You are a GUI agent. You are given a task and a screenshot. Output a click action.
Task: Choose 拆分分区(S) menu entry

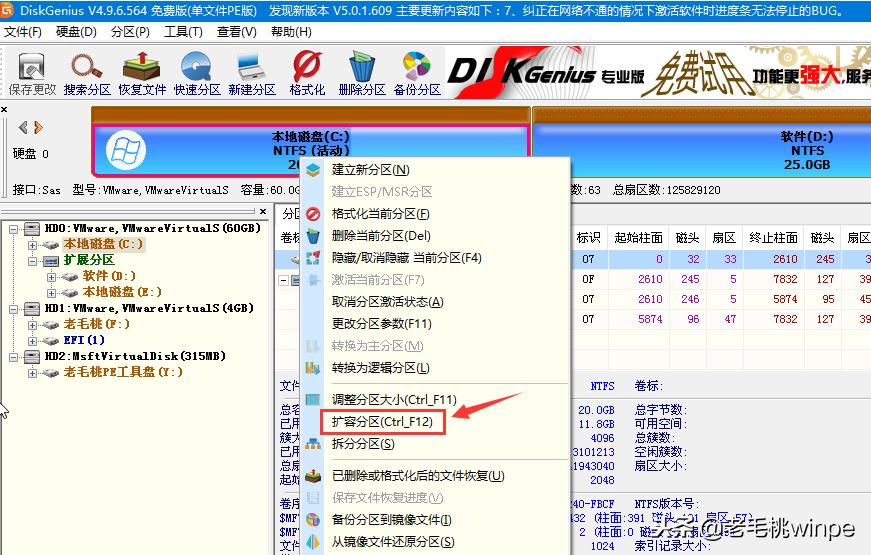click(x=363, y=444)
